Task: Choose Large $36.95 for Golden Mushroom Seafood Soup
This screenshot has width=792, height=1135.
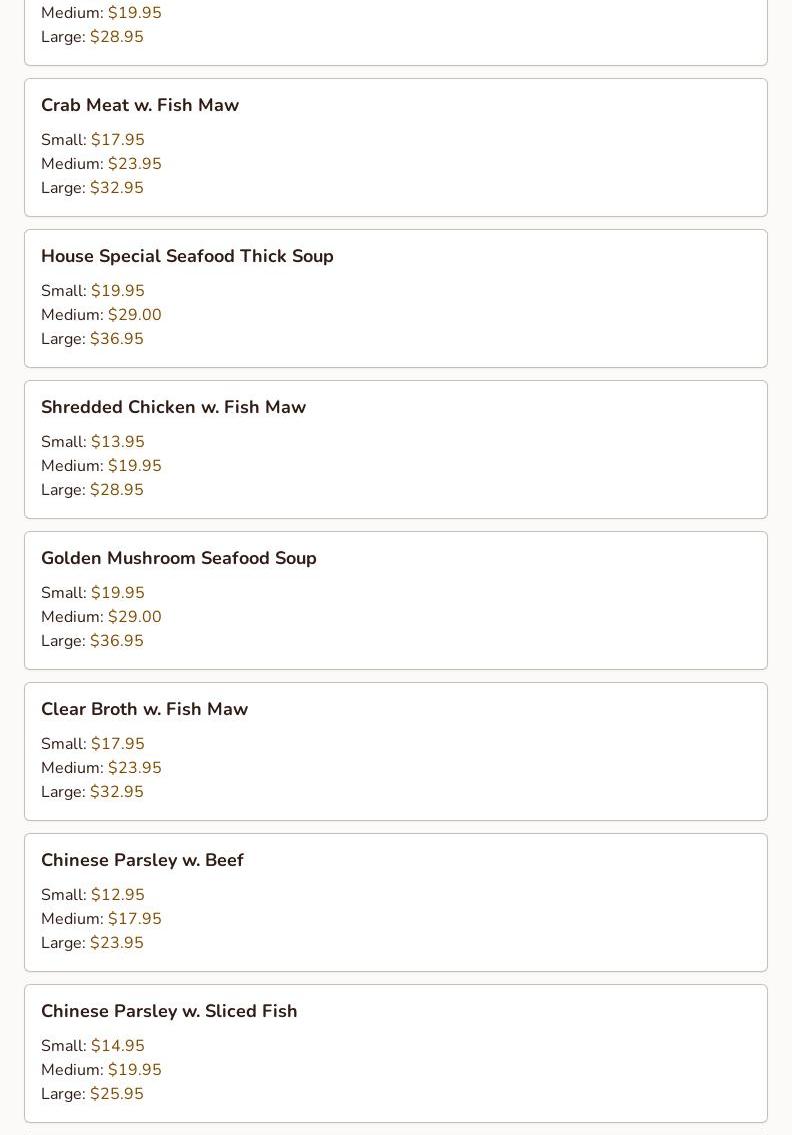Action: click(x=92, y=641)
